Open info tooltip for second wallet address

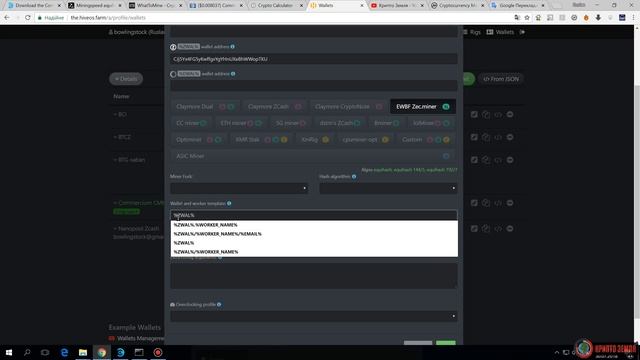tap(233, 74)
